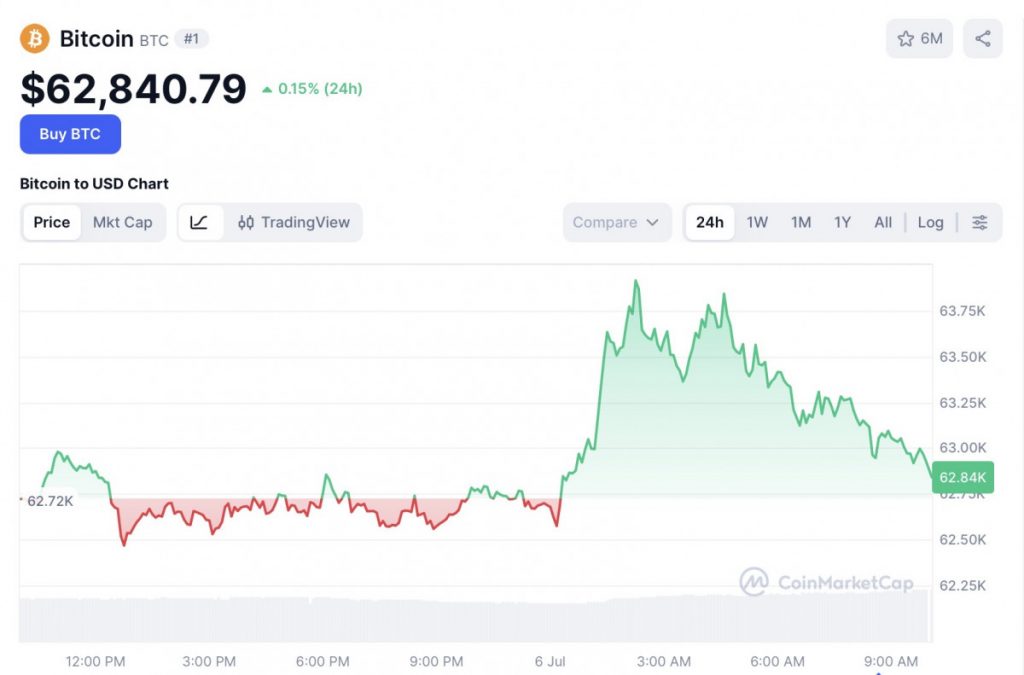Click the 6:00 AM time axis label
Viewport: 1024px width, 675px height.
point(777,661)
